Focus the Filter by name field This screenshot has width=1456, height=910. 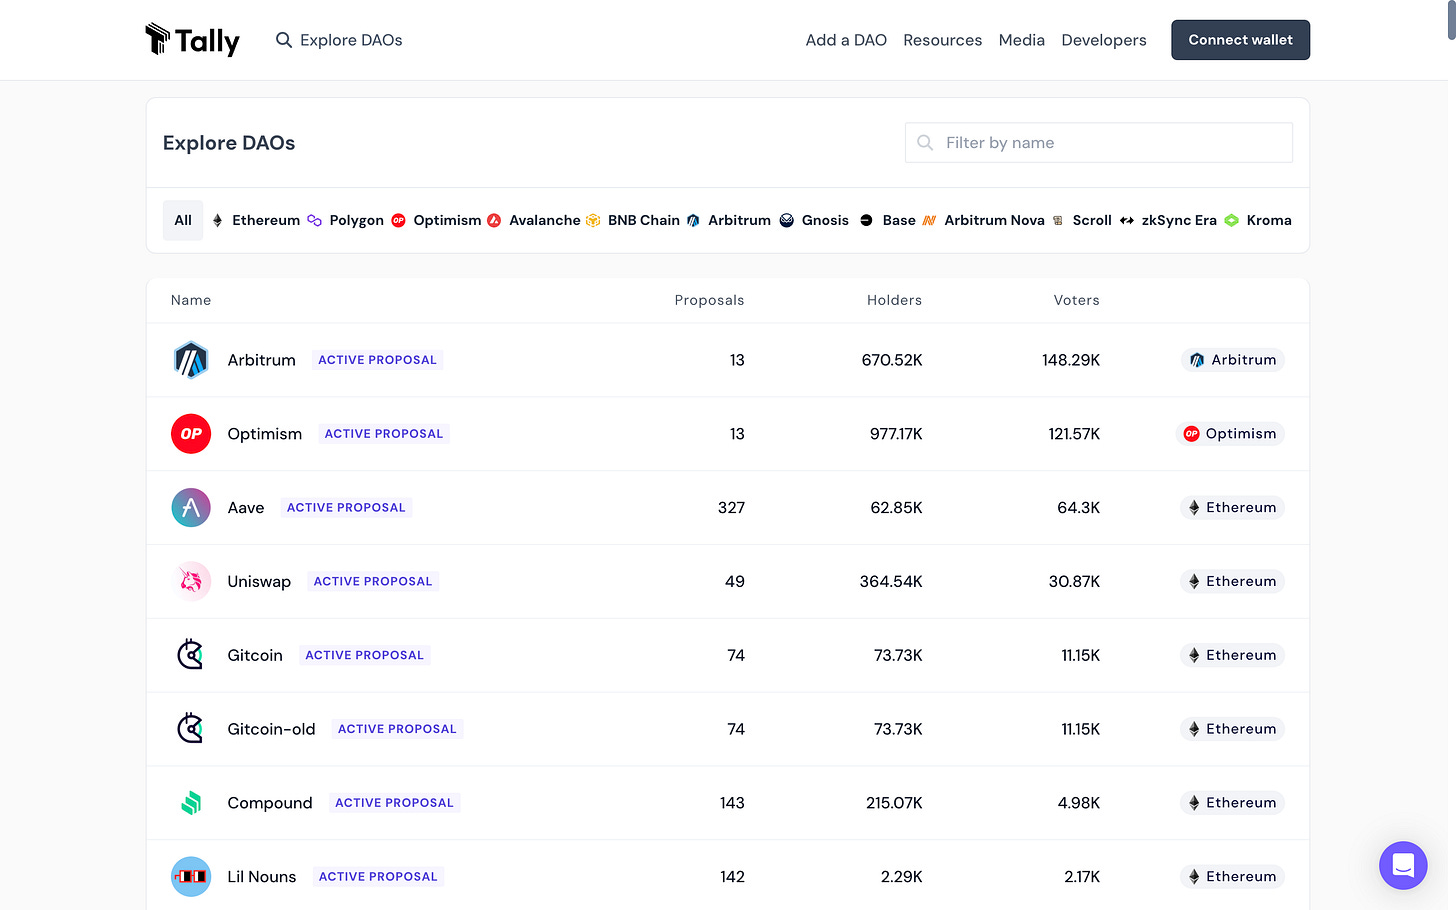pos(1099,143)
